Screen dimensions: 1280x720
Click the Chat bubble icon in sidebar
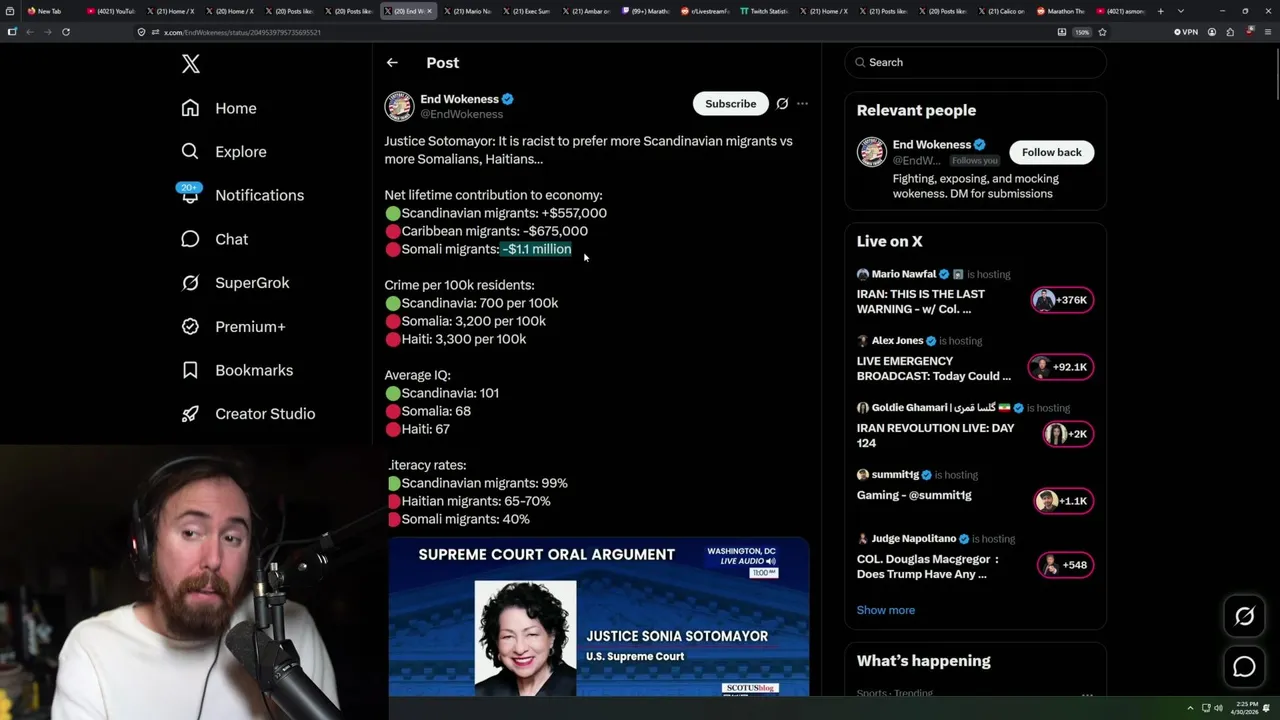(x=190, y=239)
